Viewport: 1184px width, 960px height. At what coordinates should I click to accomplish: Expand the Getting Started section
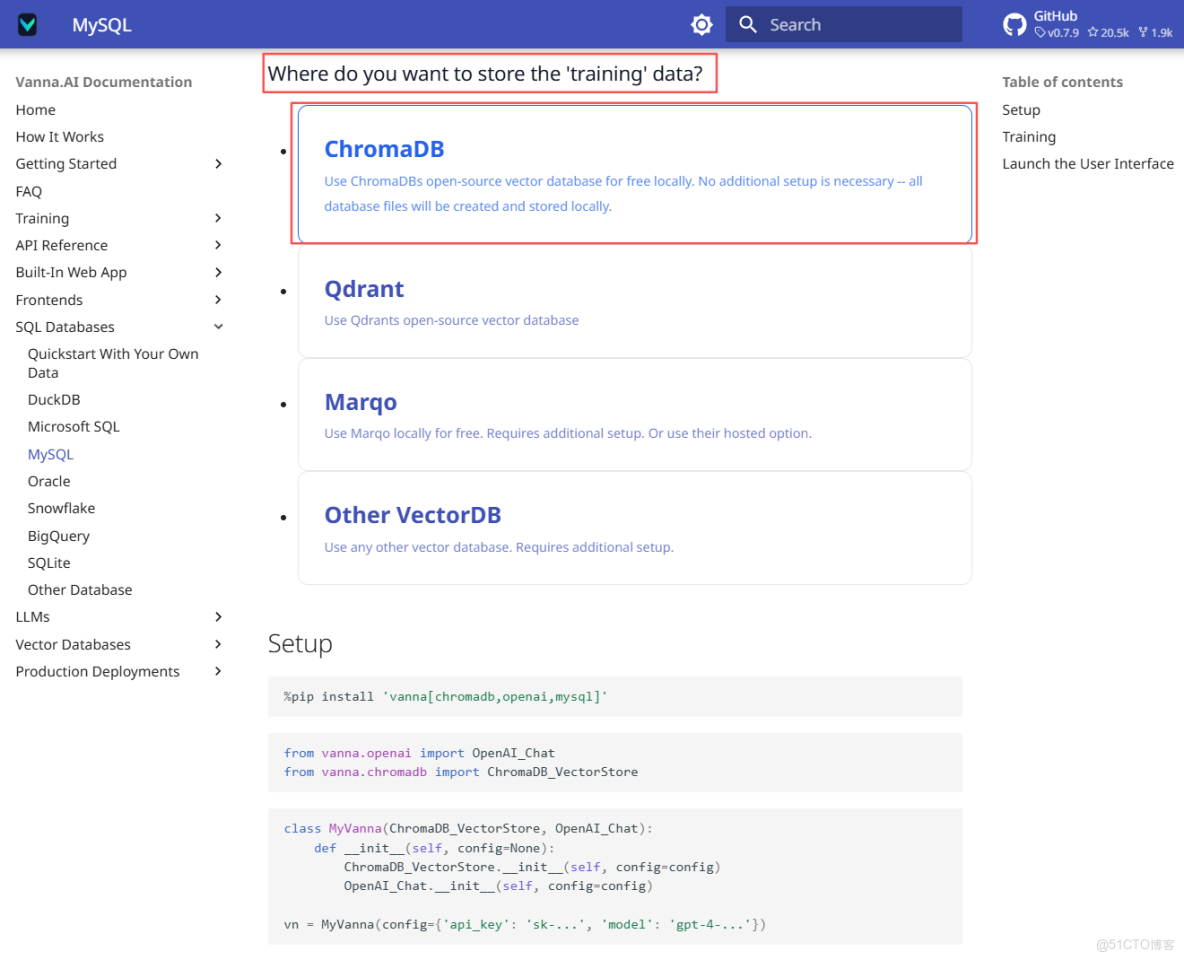pyautogui.click(x=218, y=164)
